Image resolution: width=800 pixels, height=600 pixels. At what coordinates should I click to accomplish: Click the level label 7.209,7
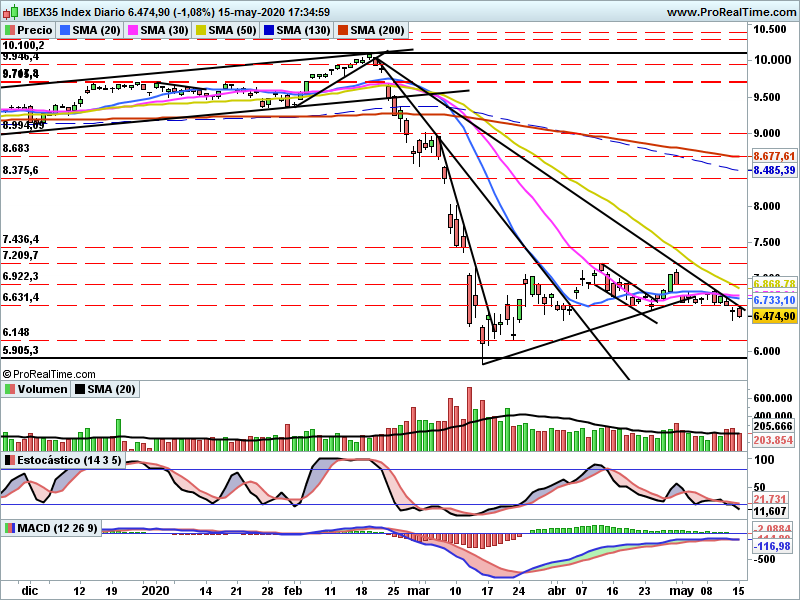pyautogui.click(x=20, y=255)
